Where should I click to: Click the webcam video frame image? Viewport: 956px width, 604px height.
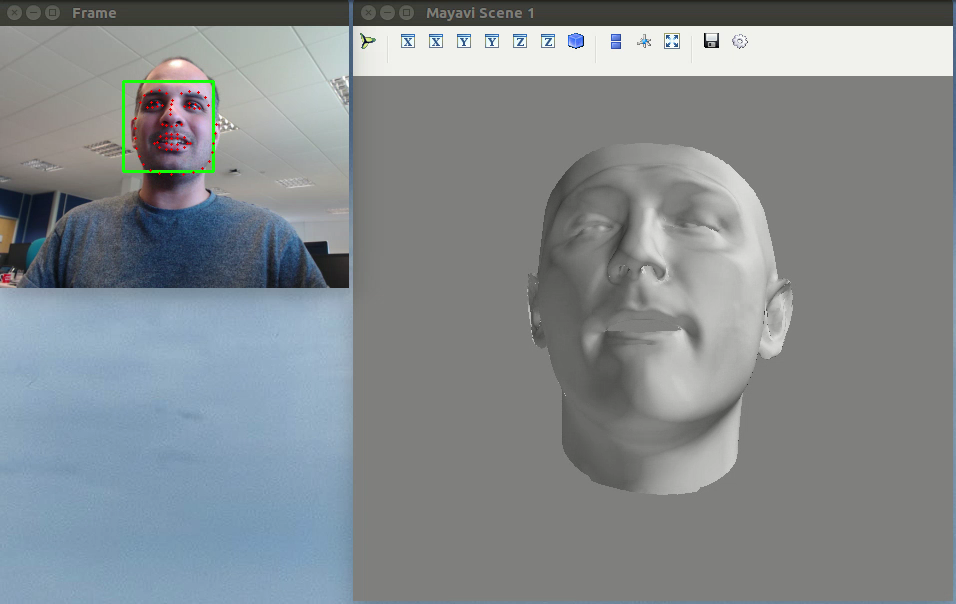(x=175, y=157)
